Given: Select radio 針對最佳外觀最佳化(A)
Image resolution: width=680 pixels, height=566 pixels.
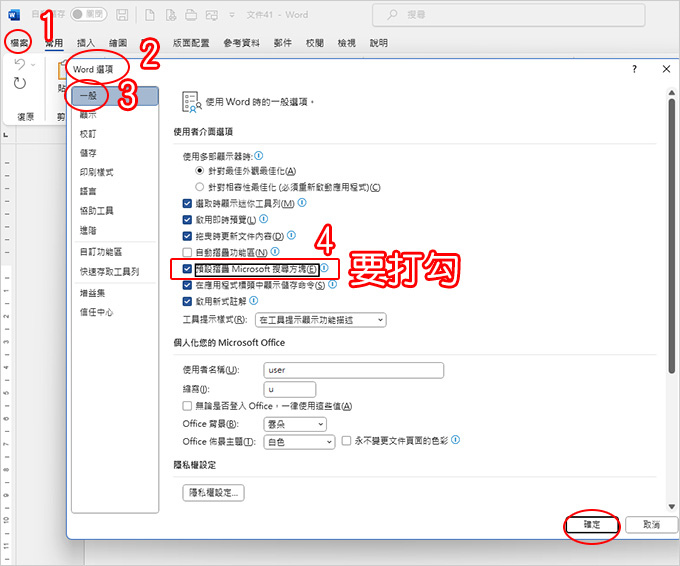Looking at the screenshot, I should pos(199,170).
